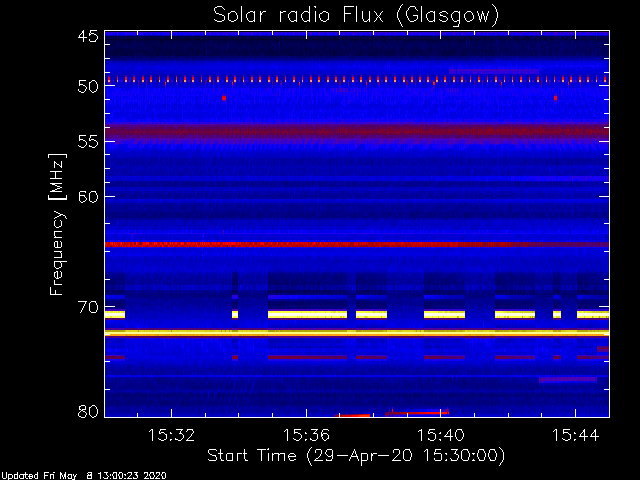Click the red streak at 80 MHz near 15:39

[417, 413]
